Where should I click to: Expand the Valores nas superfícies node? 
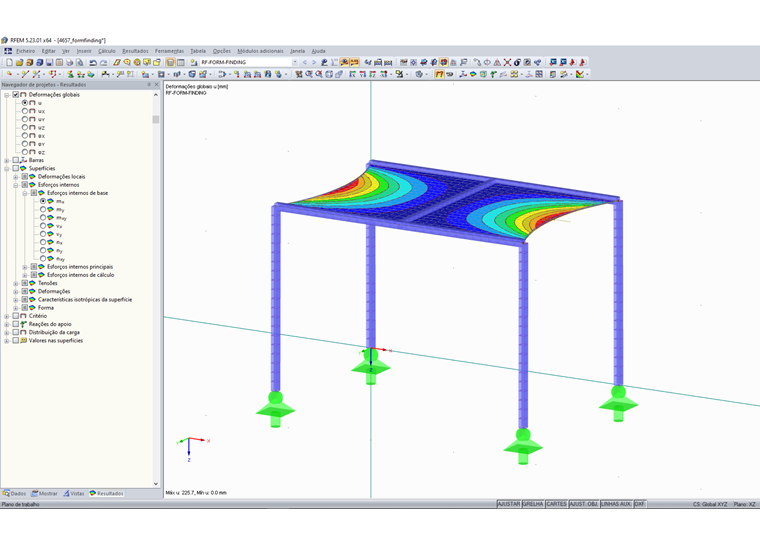(x=7, y=341)
